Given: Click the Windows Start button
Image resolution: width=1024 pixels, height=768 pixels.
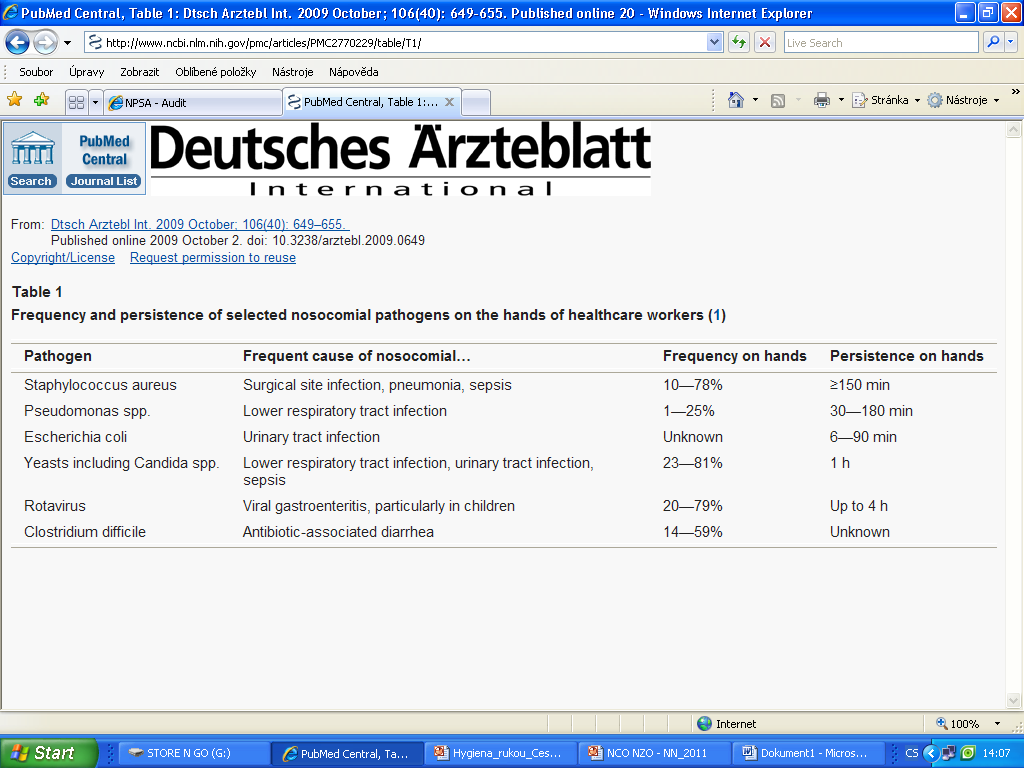Looking at the screenshot, I should tap(48, 753).
